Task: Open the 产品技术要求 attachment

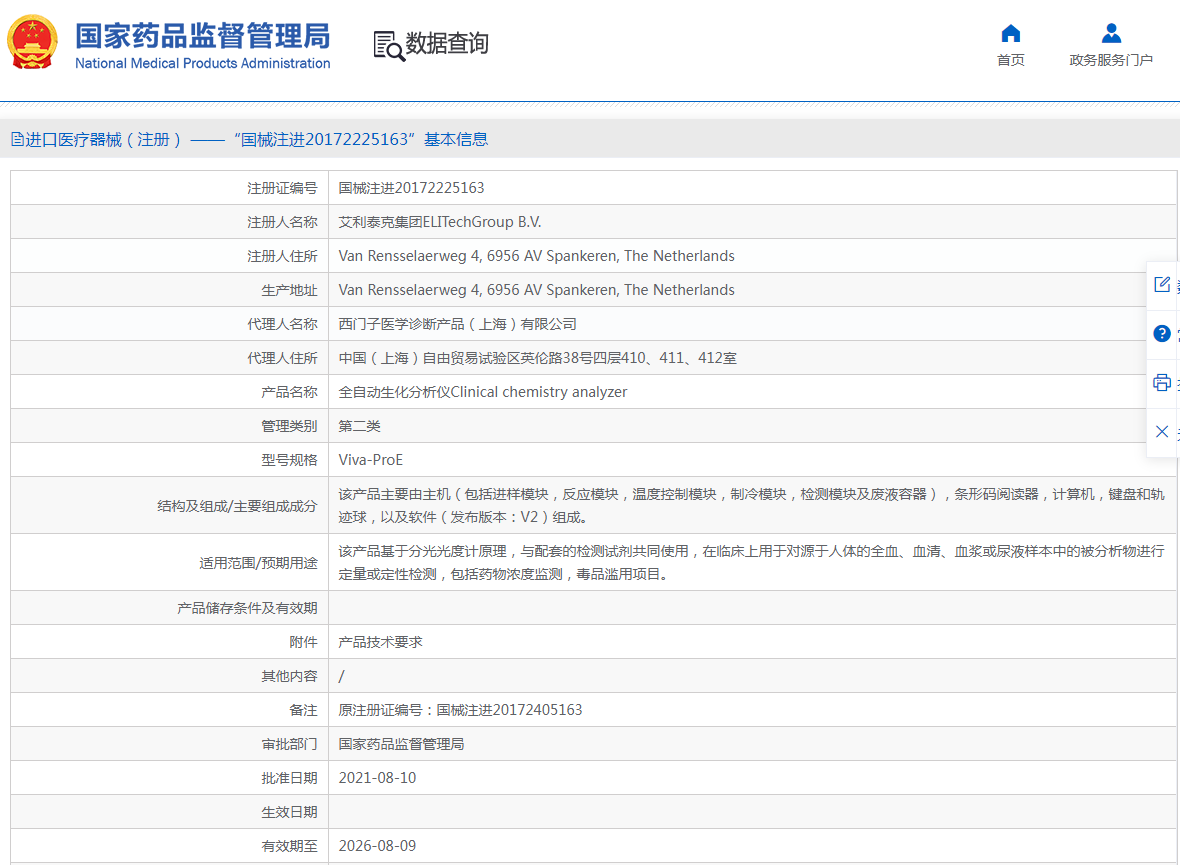Action: tap(380, 642)
